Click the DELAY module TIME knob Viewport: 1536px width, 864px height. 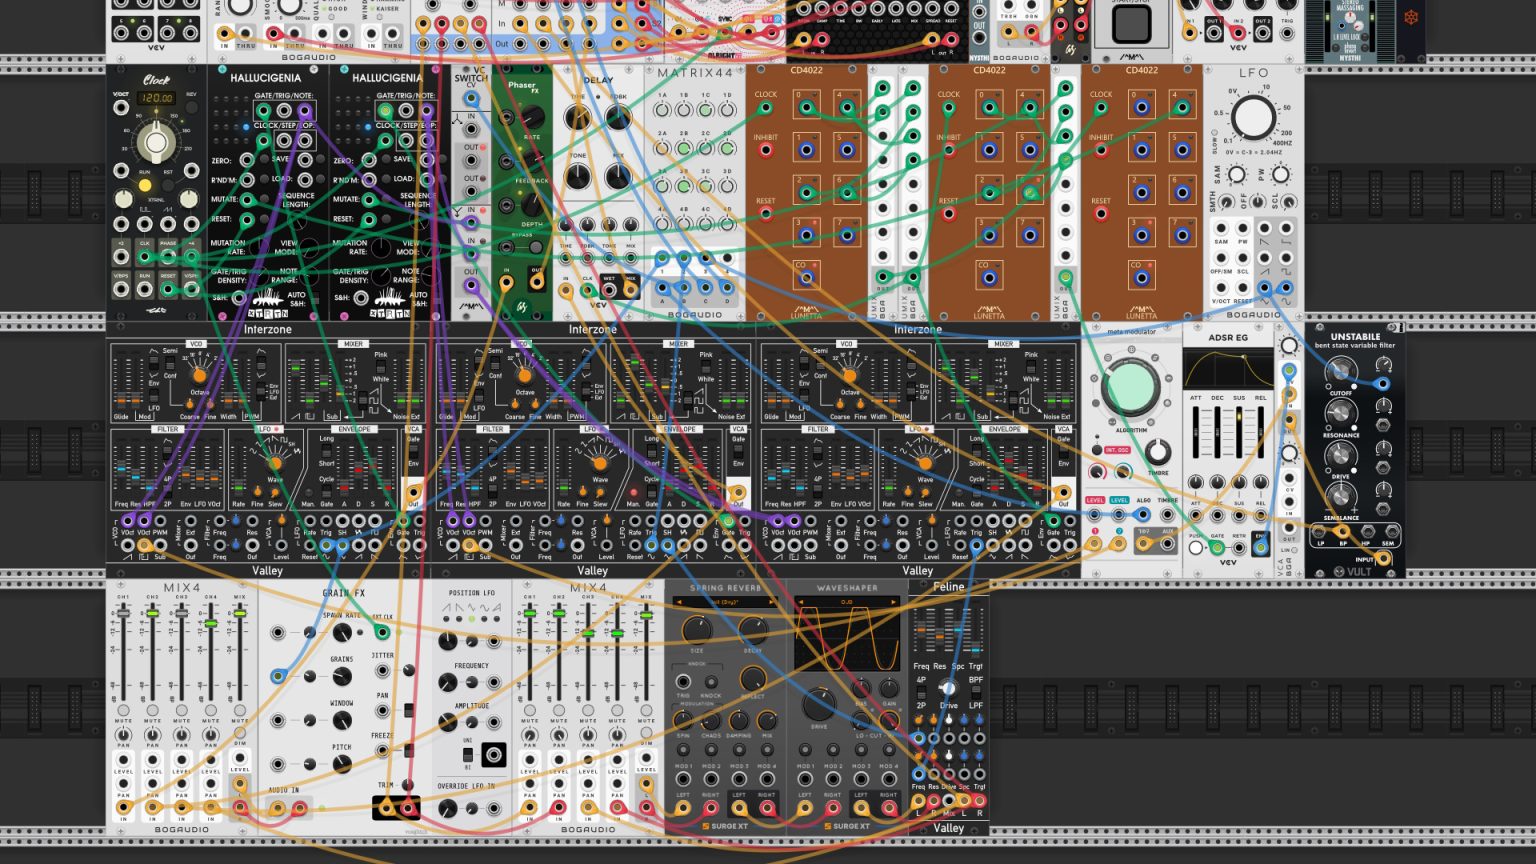pyautogui.click(x=577, y=117)
